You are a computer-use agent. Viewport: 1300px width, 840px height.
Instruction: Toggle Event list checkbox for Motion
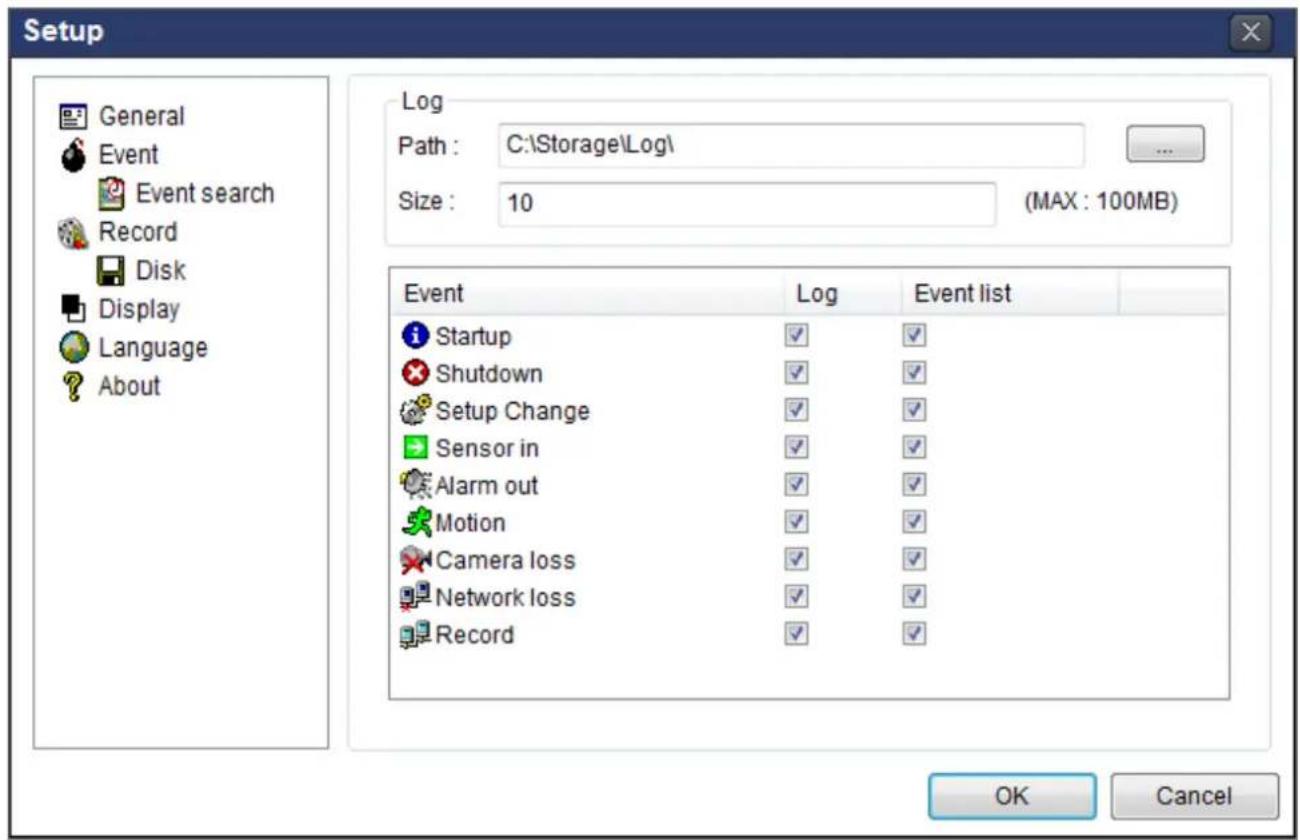pyautogui.click(x=915, y=522)
